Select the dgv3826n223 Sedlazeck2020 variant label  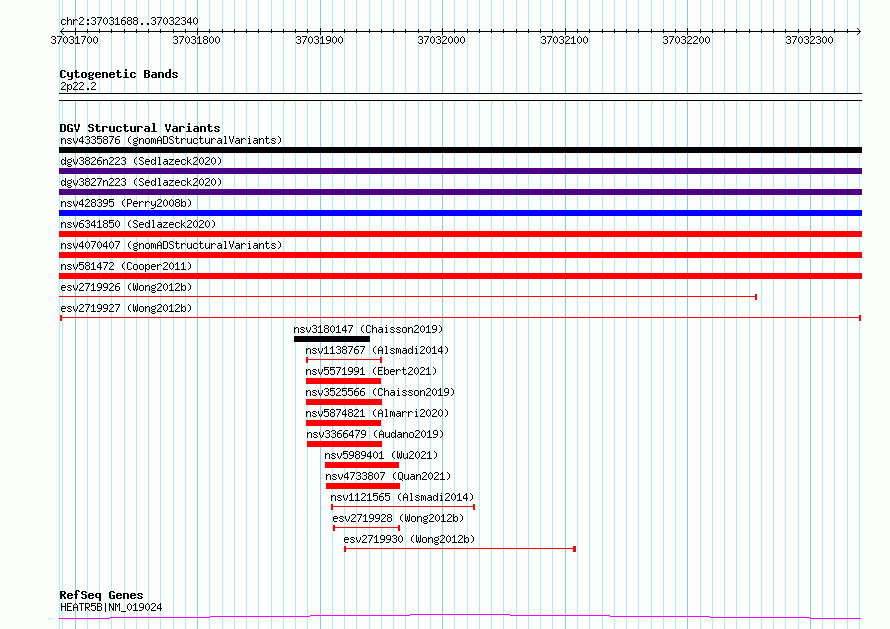click(x=141, y=161)
